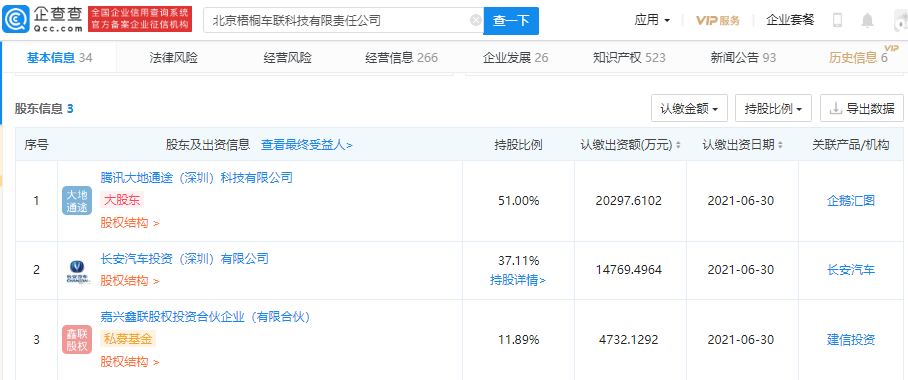Viewport: 908px width, 380px height.
Task: Open the 持股比例 filter dropdown
Action: [773, 108]
